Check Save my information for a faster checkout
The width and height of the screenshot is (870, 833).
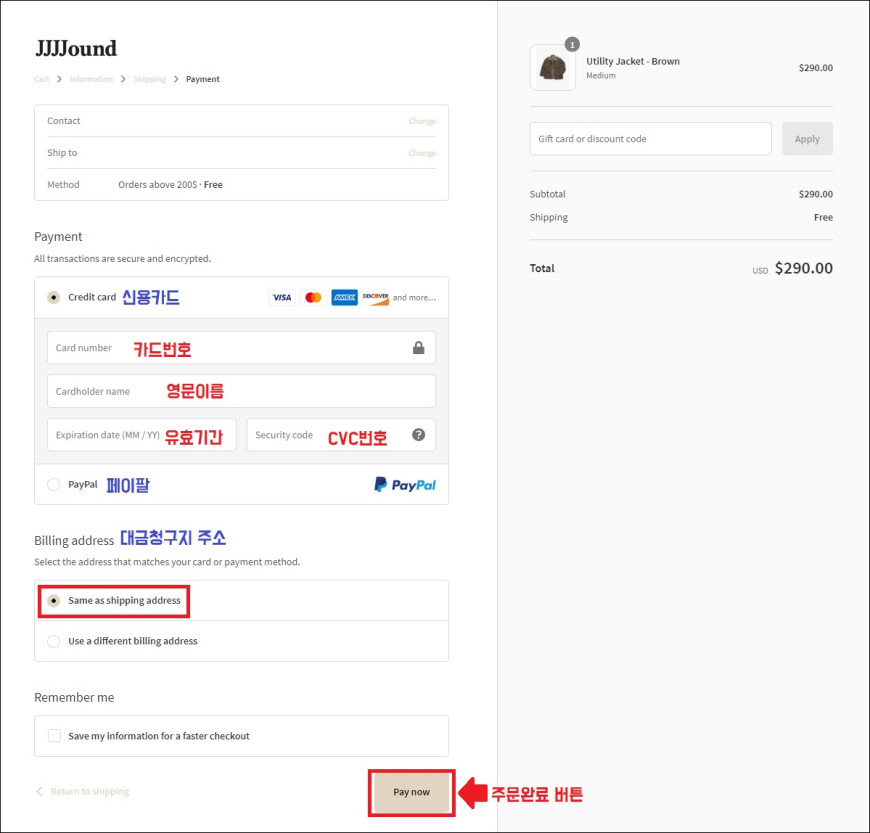tap(54, 736)
